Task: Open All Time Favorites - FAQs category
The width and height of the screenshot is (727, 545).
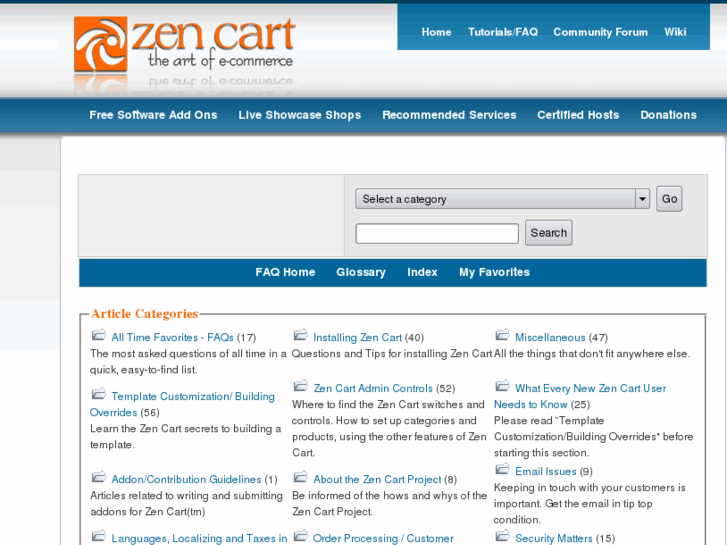Action: tap(172, 338)
